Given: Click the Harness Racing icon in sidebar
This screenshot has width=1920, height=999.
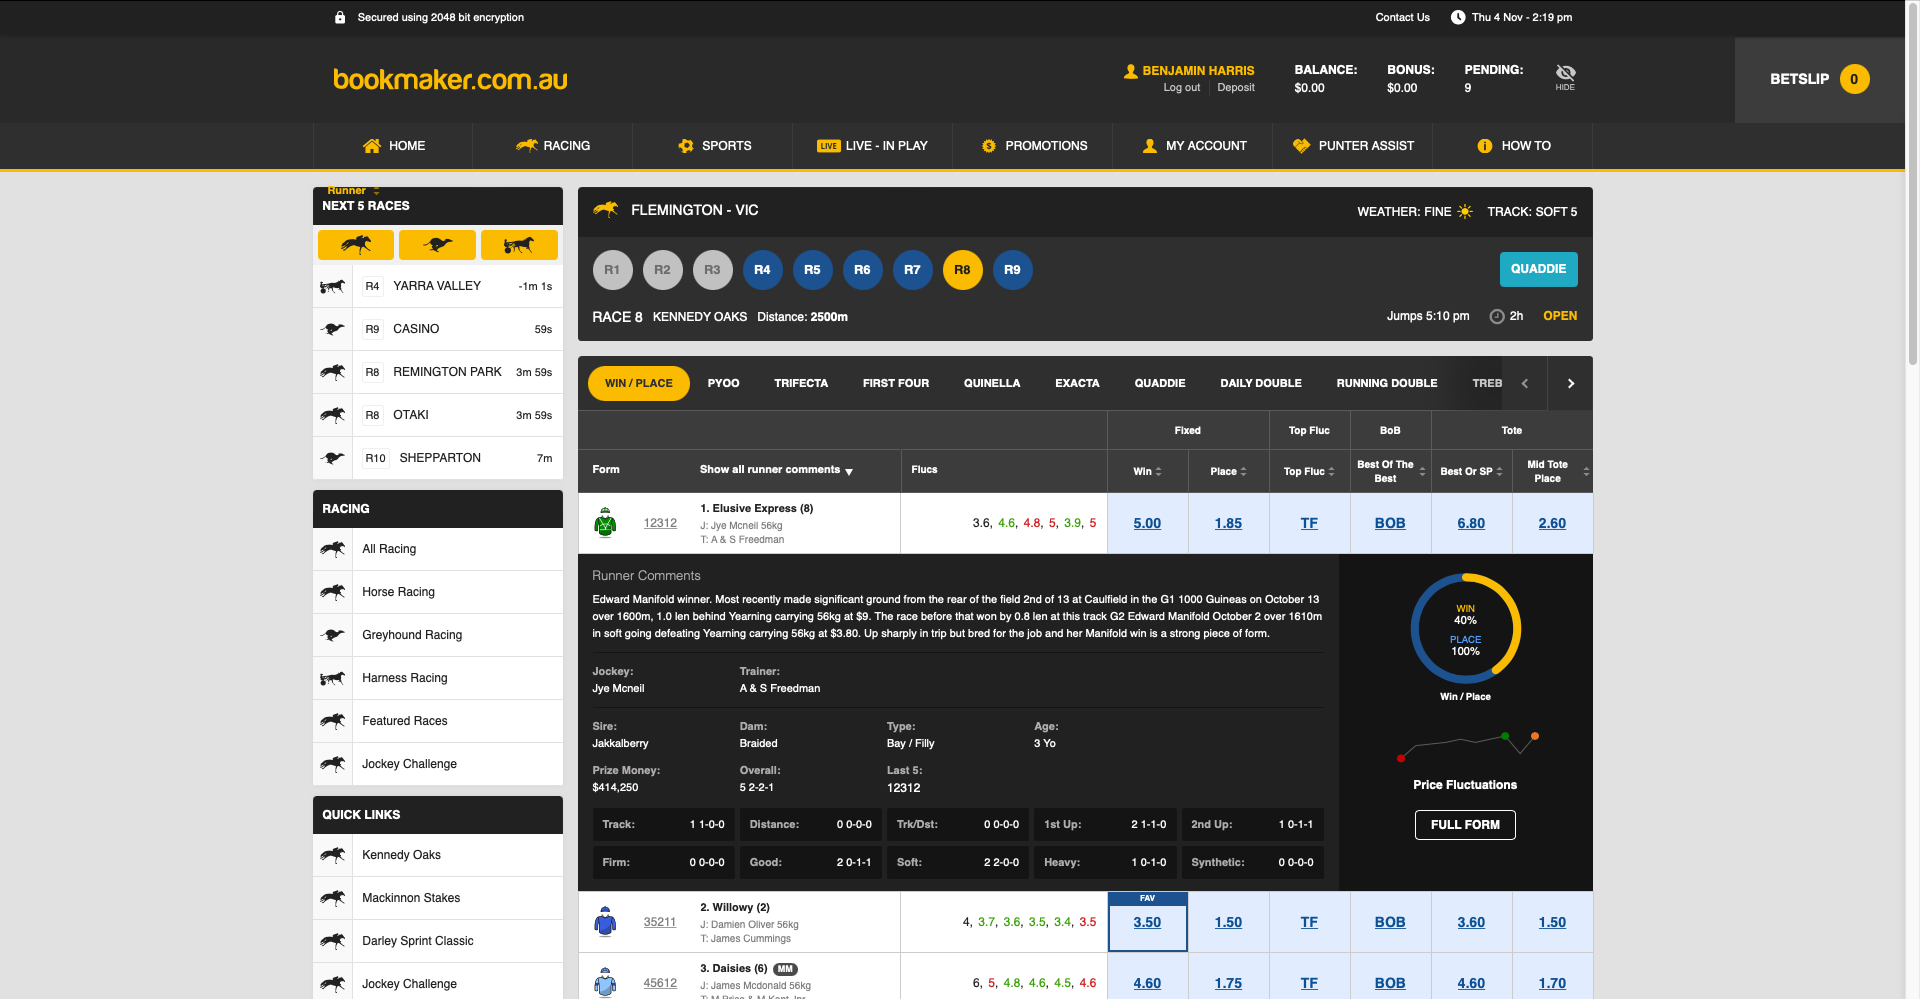Looking at the screenshot, I should tap(333, 678).
